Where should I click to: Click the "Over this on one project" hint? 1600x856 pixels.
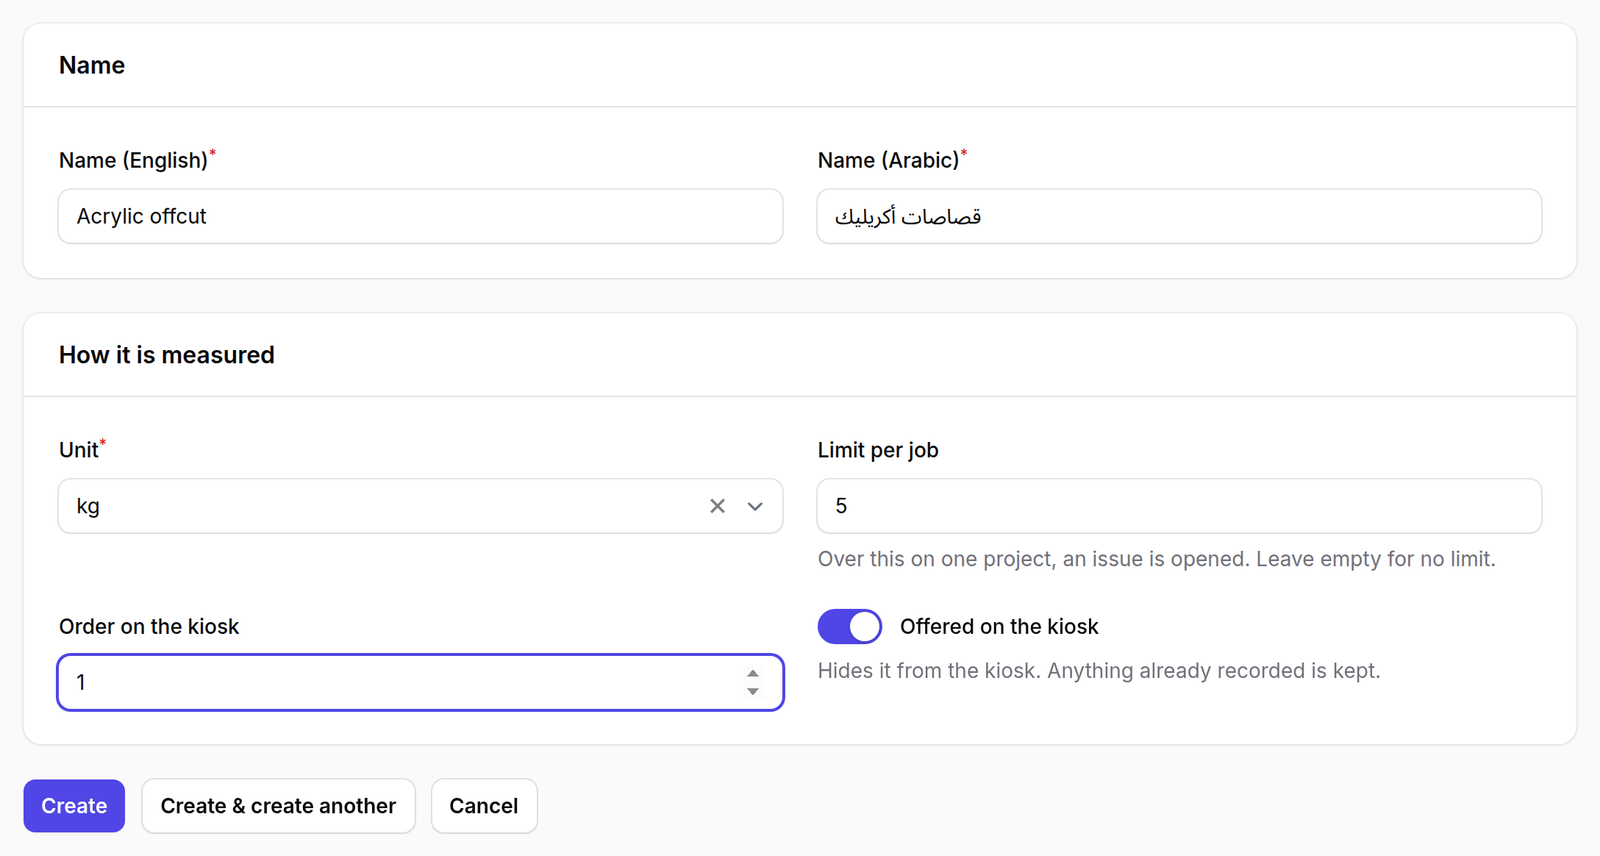coord(1156,559)
